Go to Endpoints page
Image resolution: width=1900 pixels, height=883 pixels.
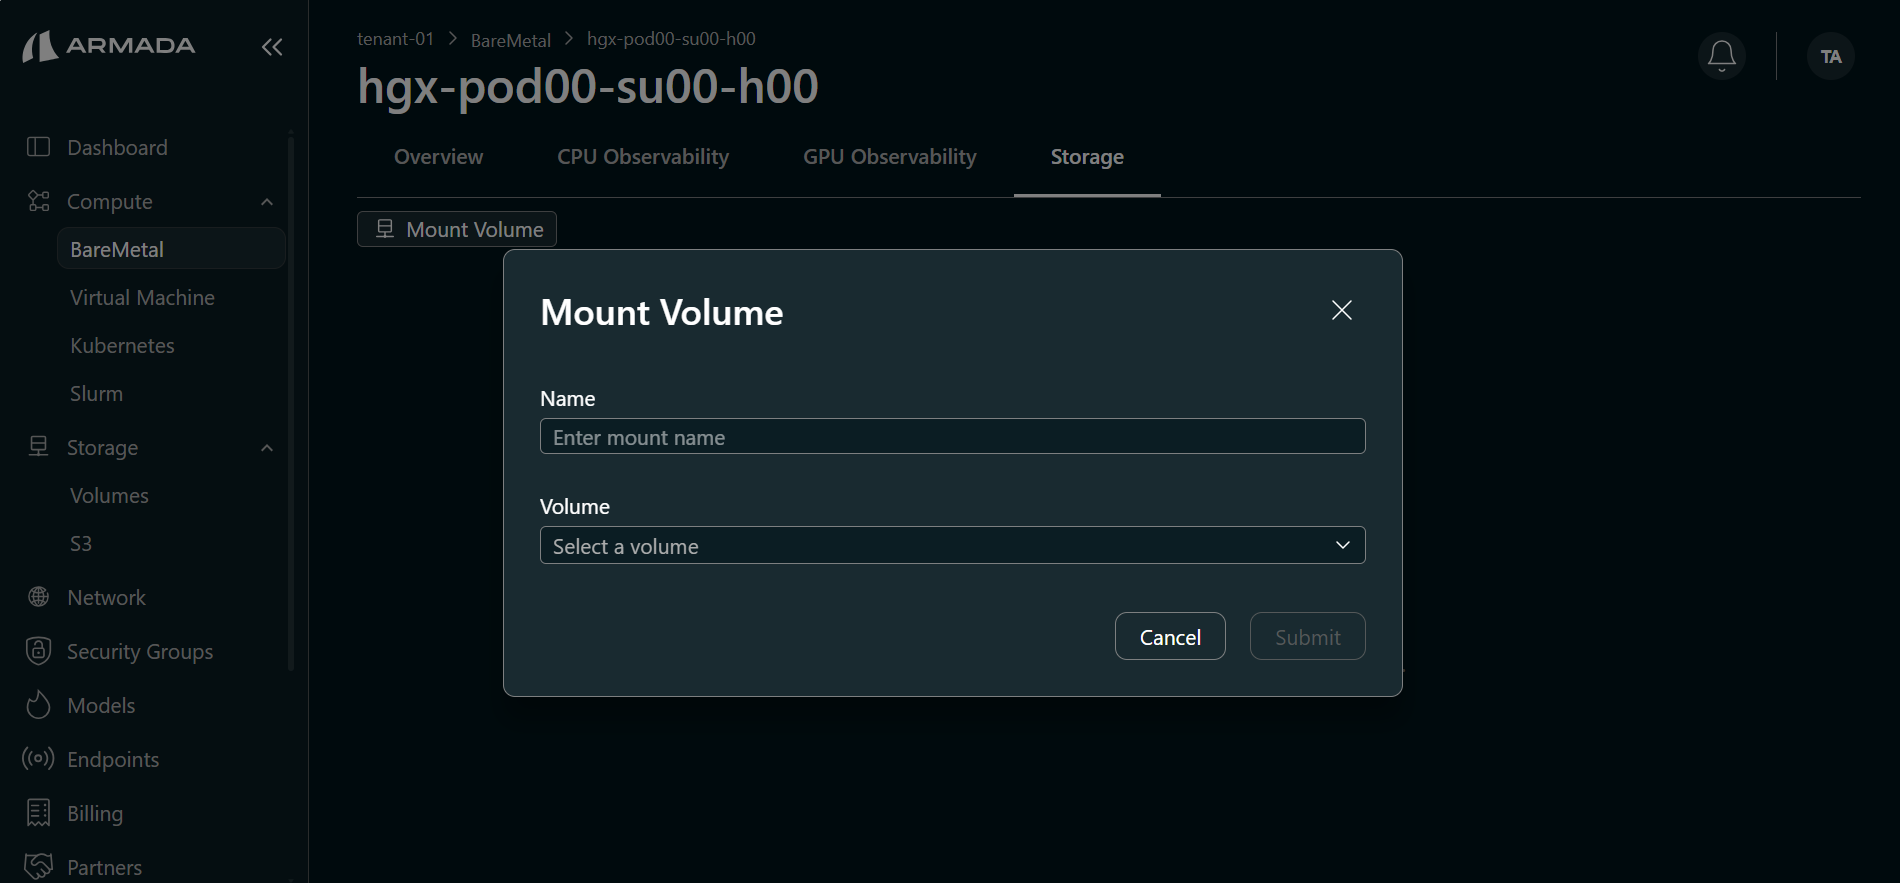coord(113,759)
